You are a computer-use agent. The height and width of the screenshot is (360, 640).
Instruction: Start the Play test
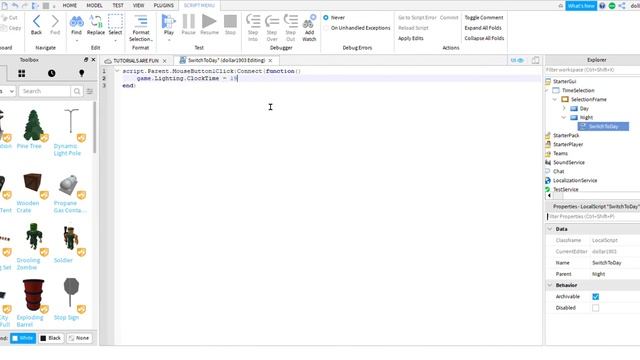coord(169,21)
